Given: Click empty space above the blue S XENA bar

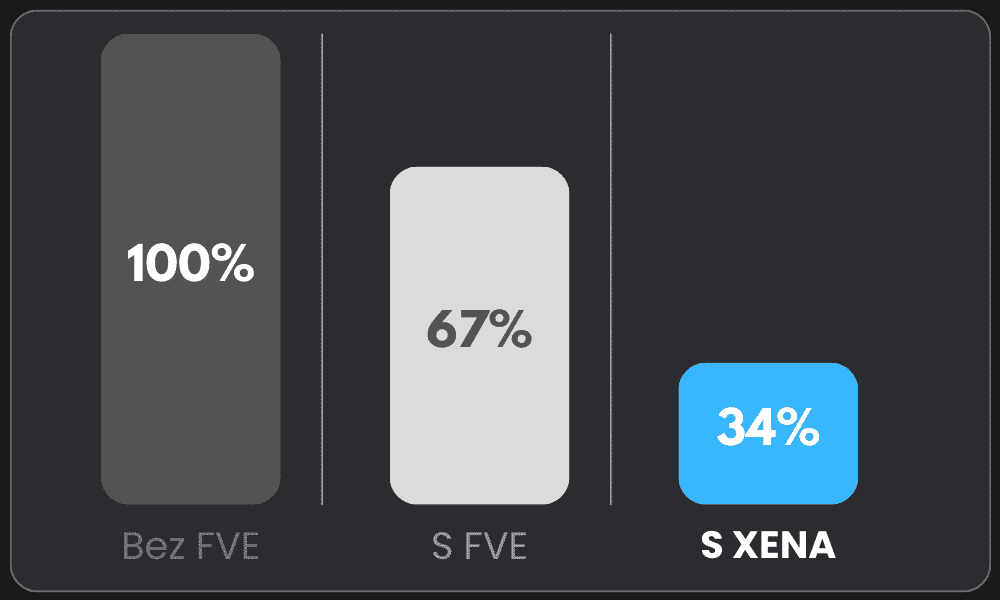Looking at the screenshot, I should 768,200.
